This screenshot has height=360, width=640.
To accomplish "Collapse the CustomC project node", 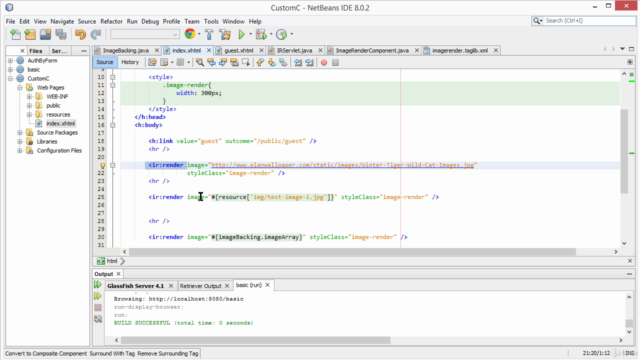I will coord(10,78).
